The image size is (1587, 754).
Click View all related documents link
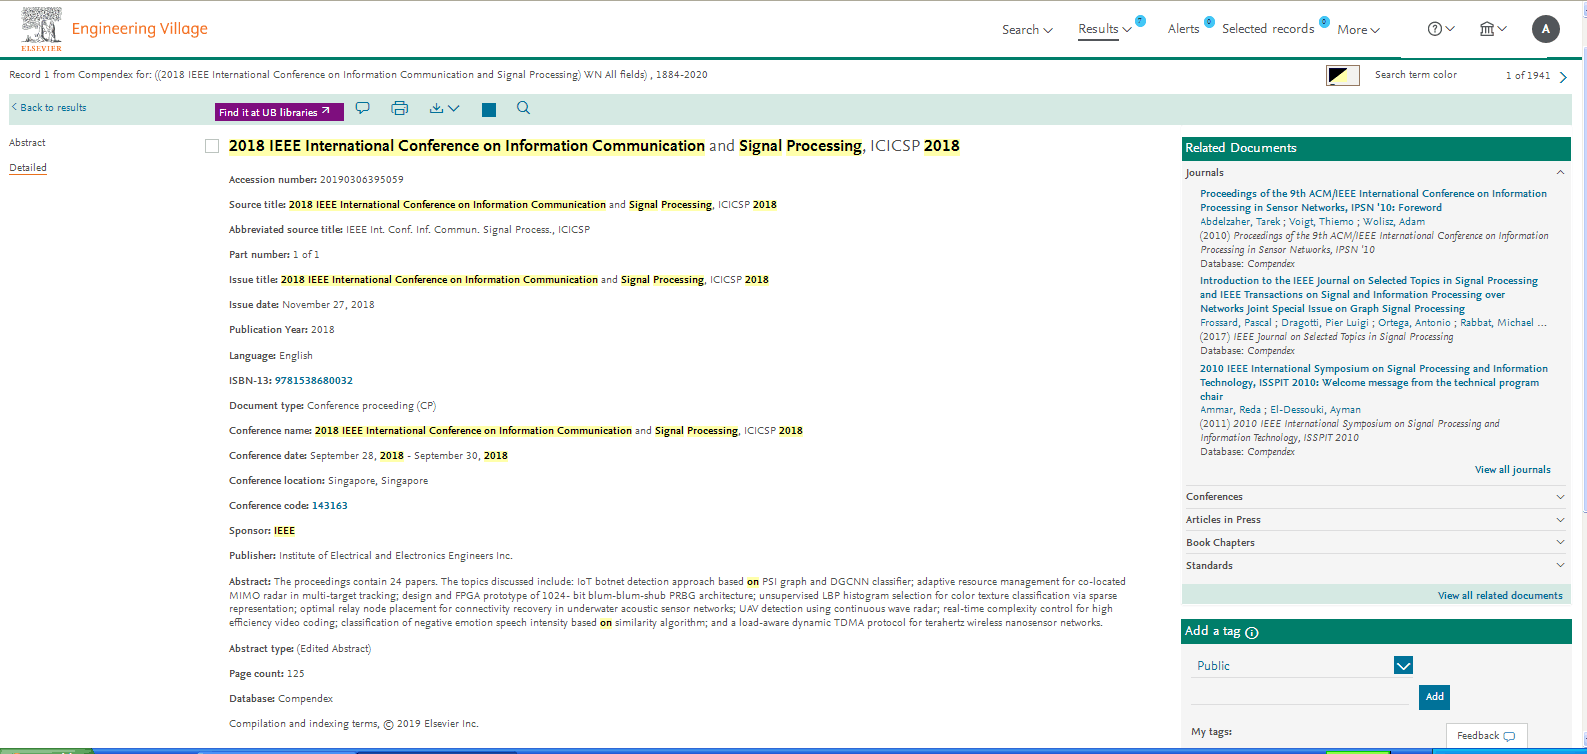click(x=1500, y=596)
